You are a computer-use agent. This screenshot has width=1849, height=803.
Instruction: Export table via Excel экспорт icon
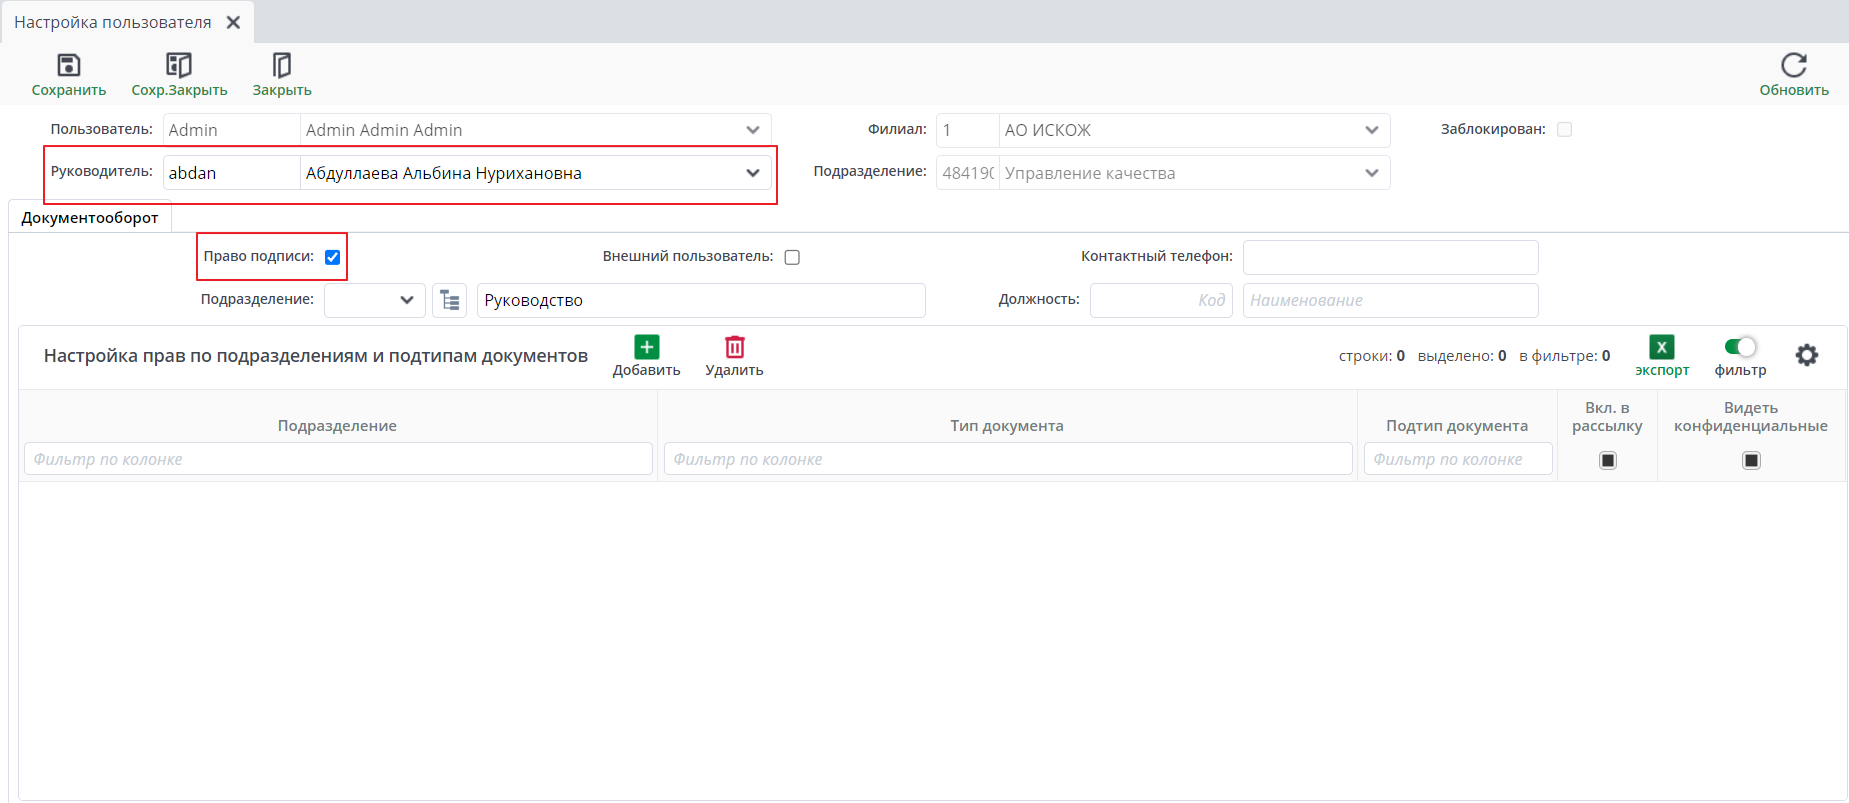click(x=1661, y=347)
